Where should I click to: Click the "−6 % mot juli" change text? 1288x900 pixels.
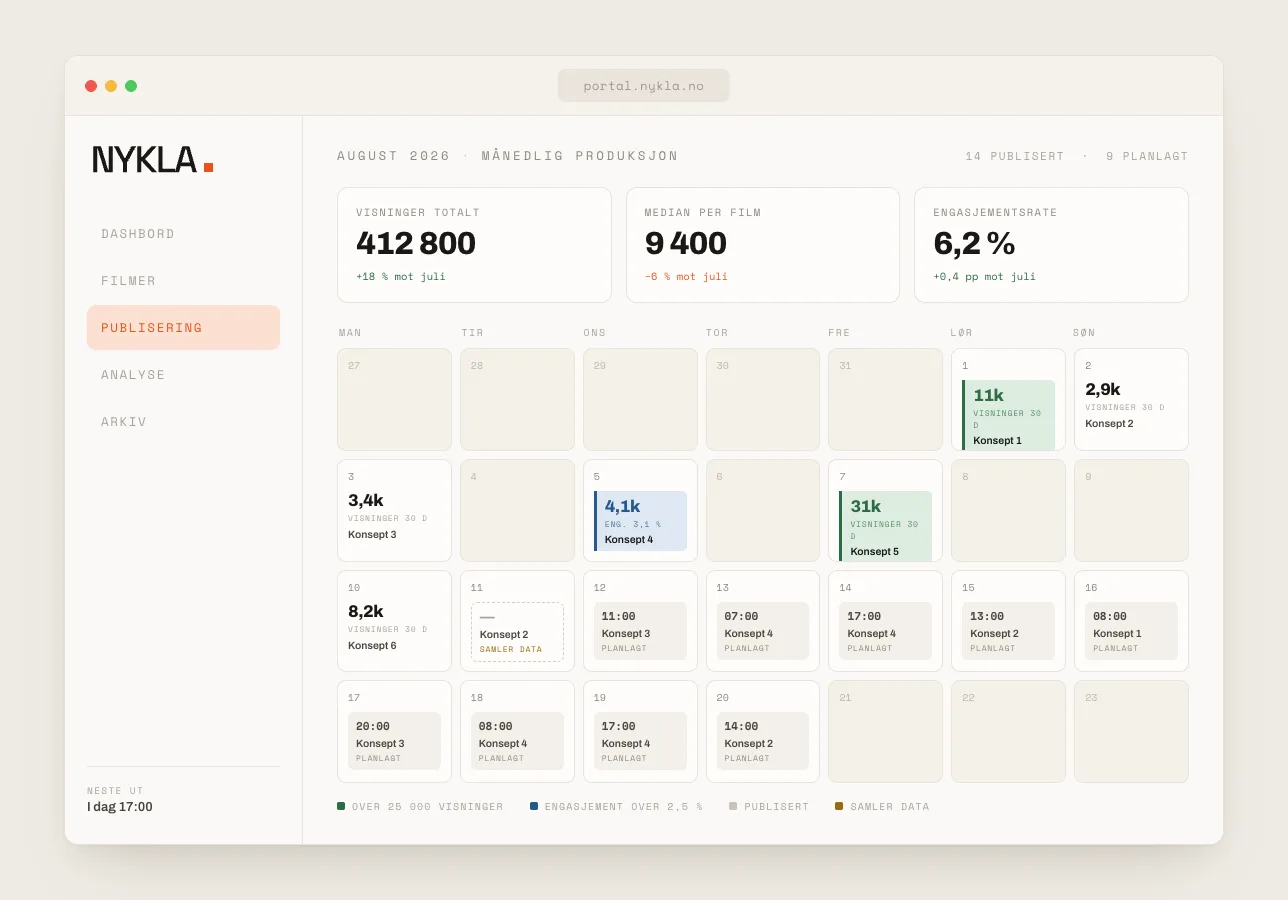tap(686, 276)
